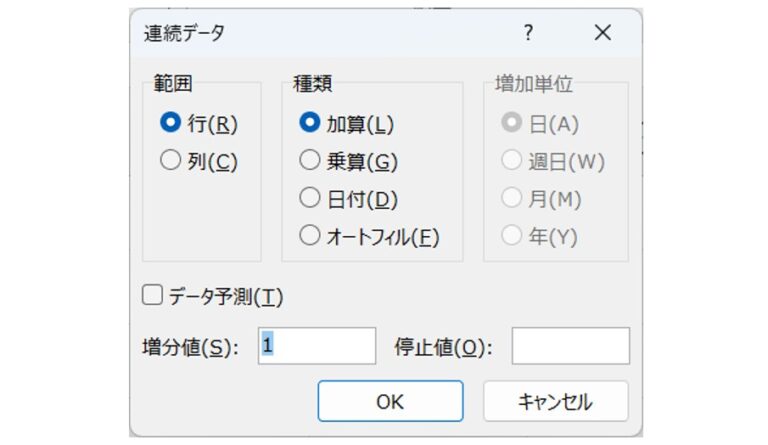This screenshot has height=445, width=768.
Task: Select the 日付(D) type option
Action: click(310, 198)
